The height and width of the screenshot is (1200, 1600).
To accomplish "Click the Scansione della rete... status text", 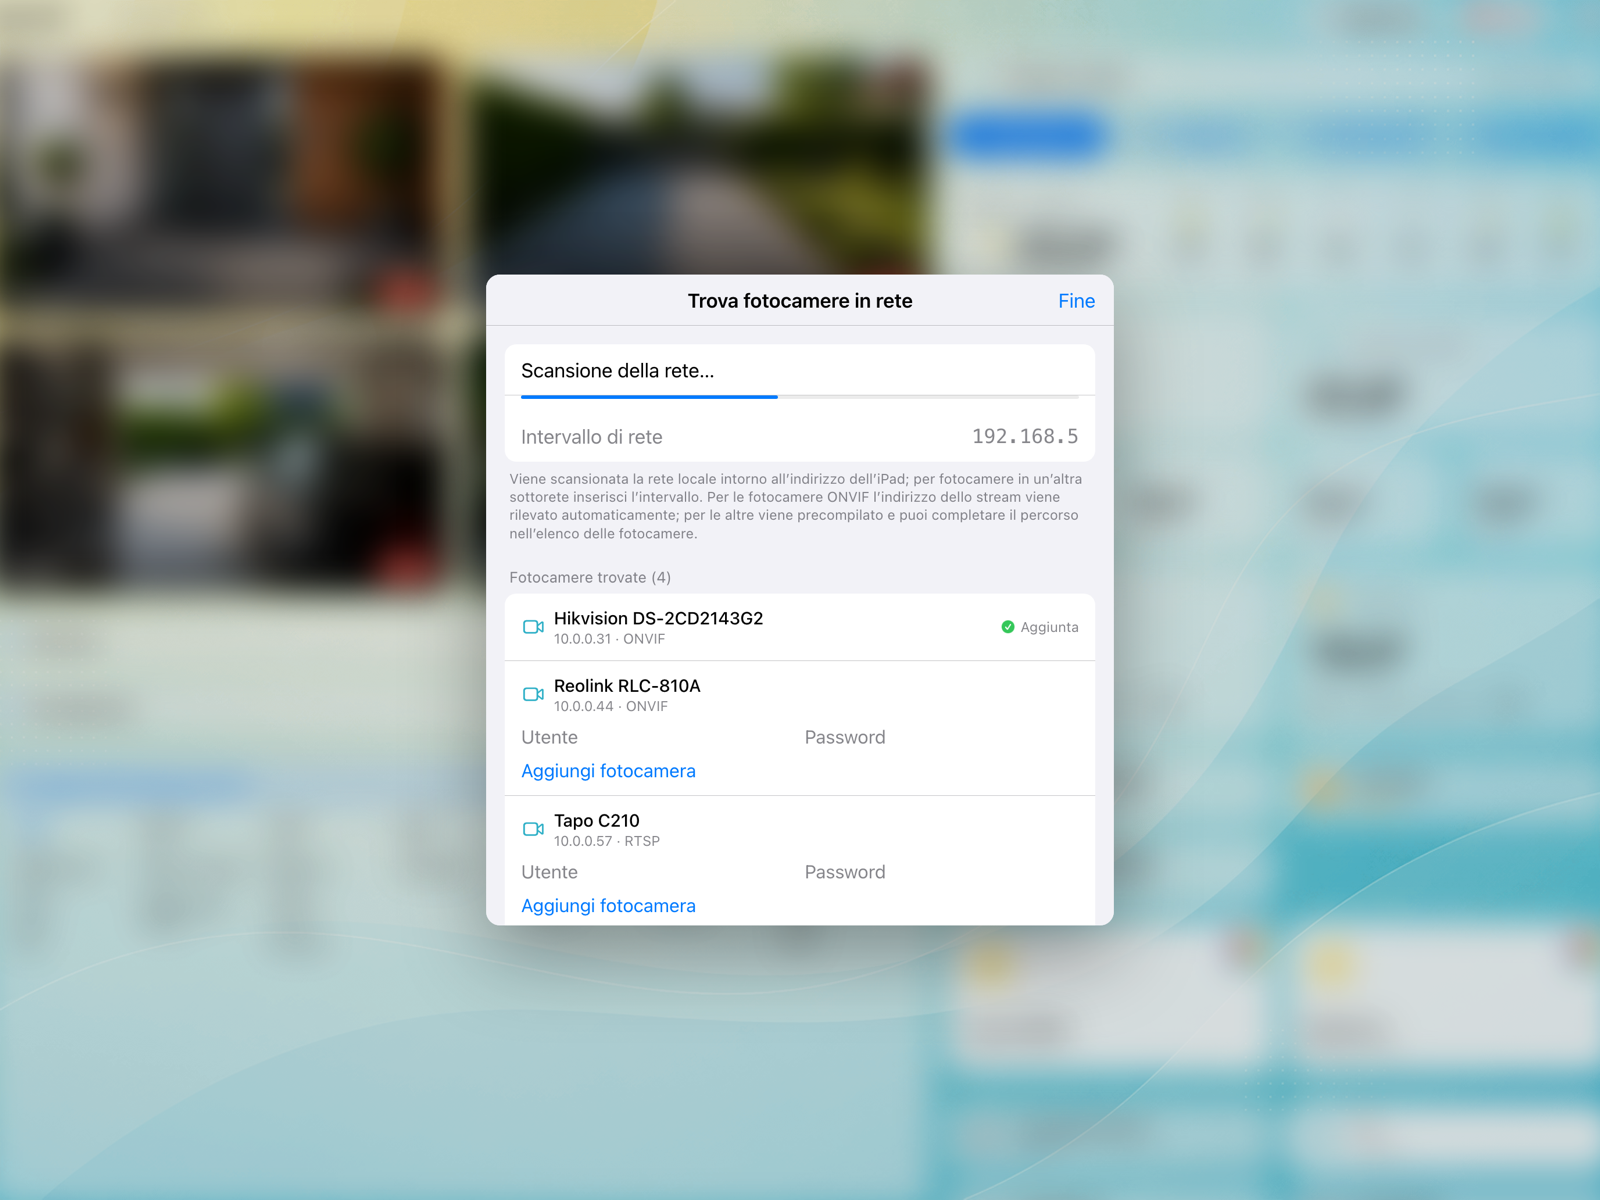I will coord(617,371).
